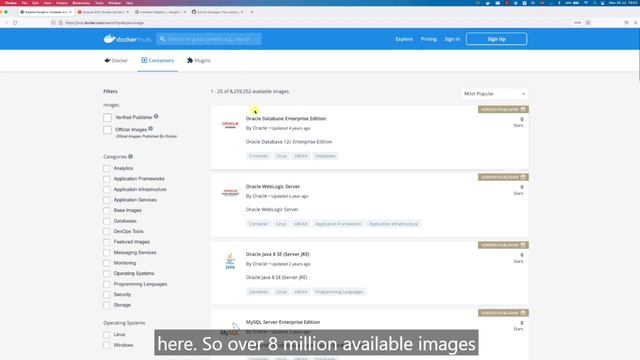
Task: Check the Base Images category
Action: pos(107,210)
